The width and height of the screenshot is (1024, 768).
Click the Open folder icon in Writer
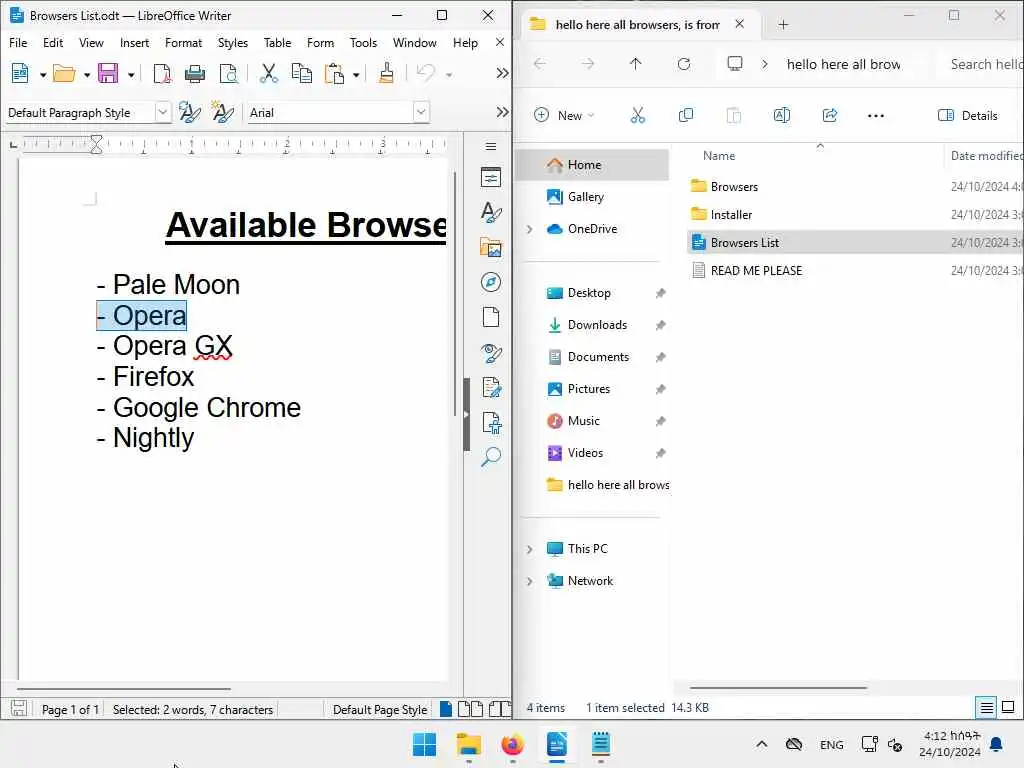[64, 73]
